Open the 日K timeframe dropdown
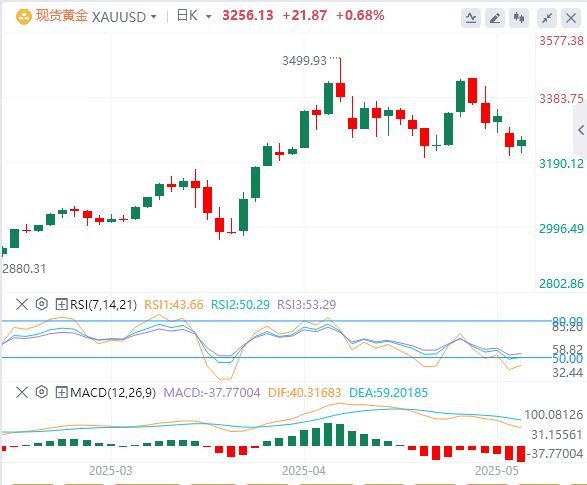The height and width of the screenshot is (485, 587). click(x=209, y=17)
